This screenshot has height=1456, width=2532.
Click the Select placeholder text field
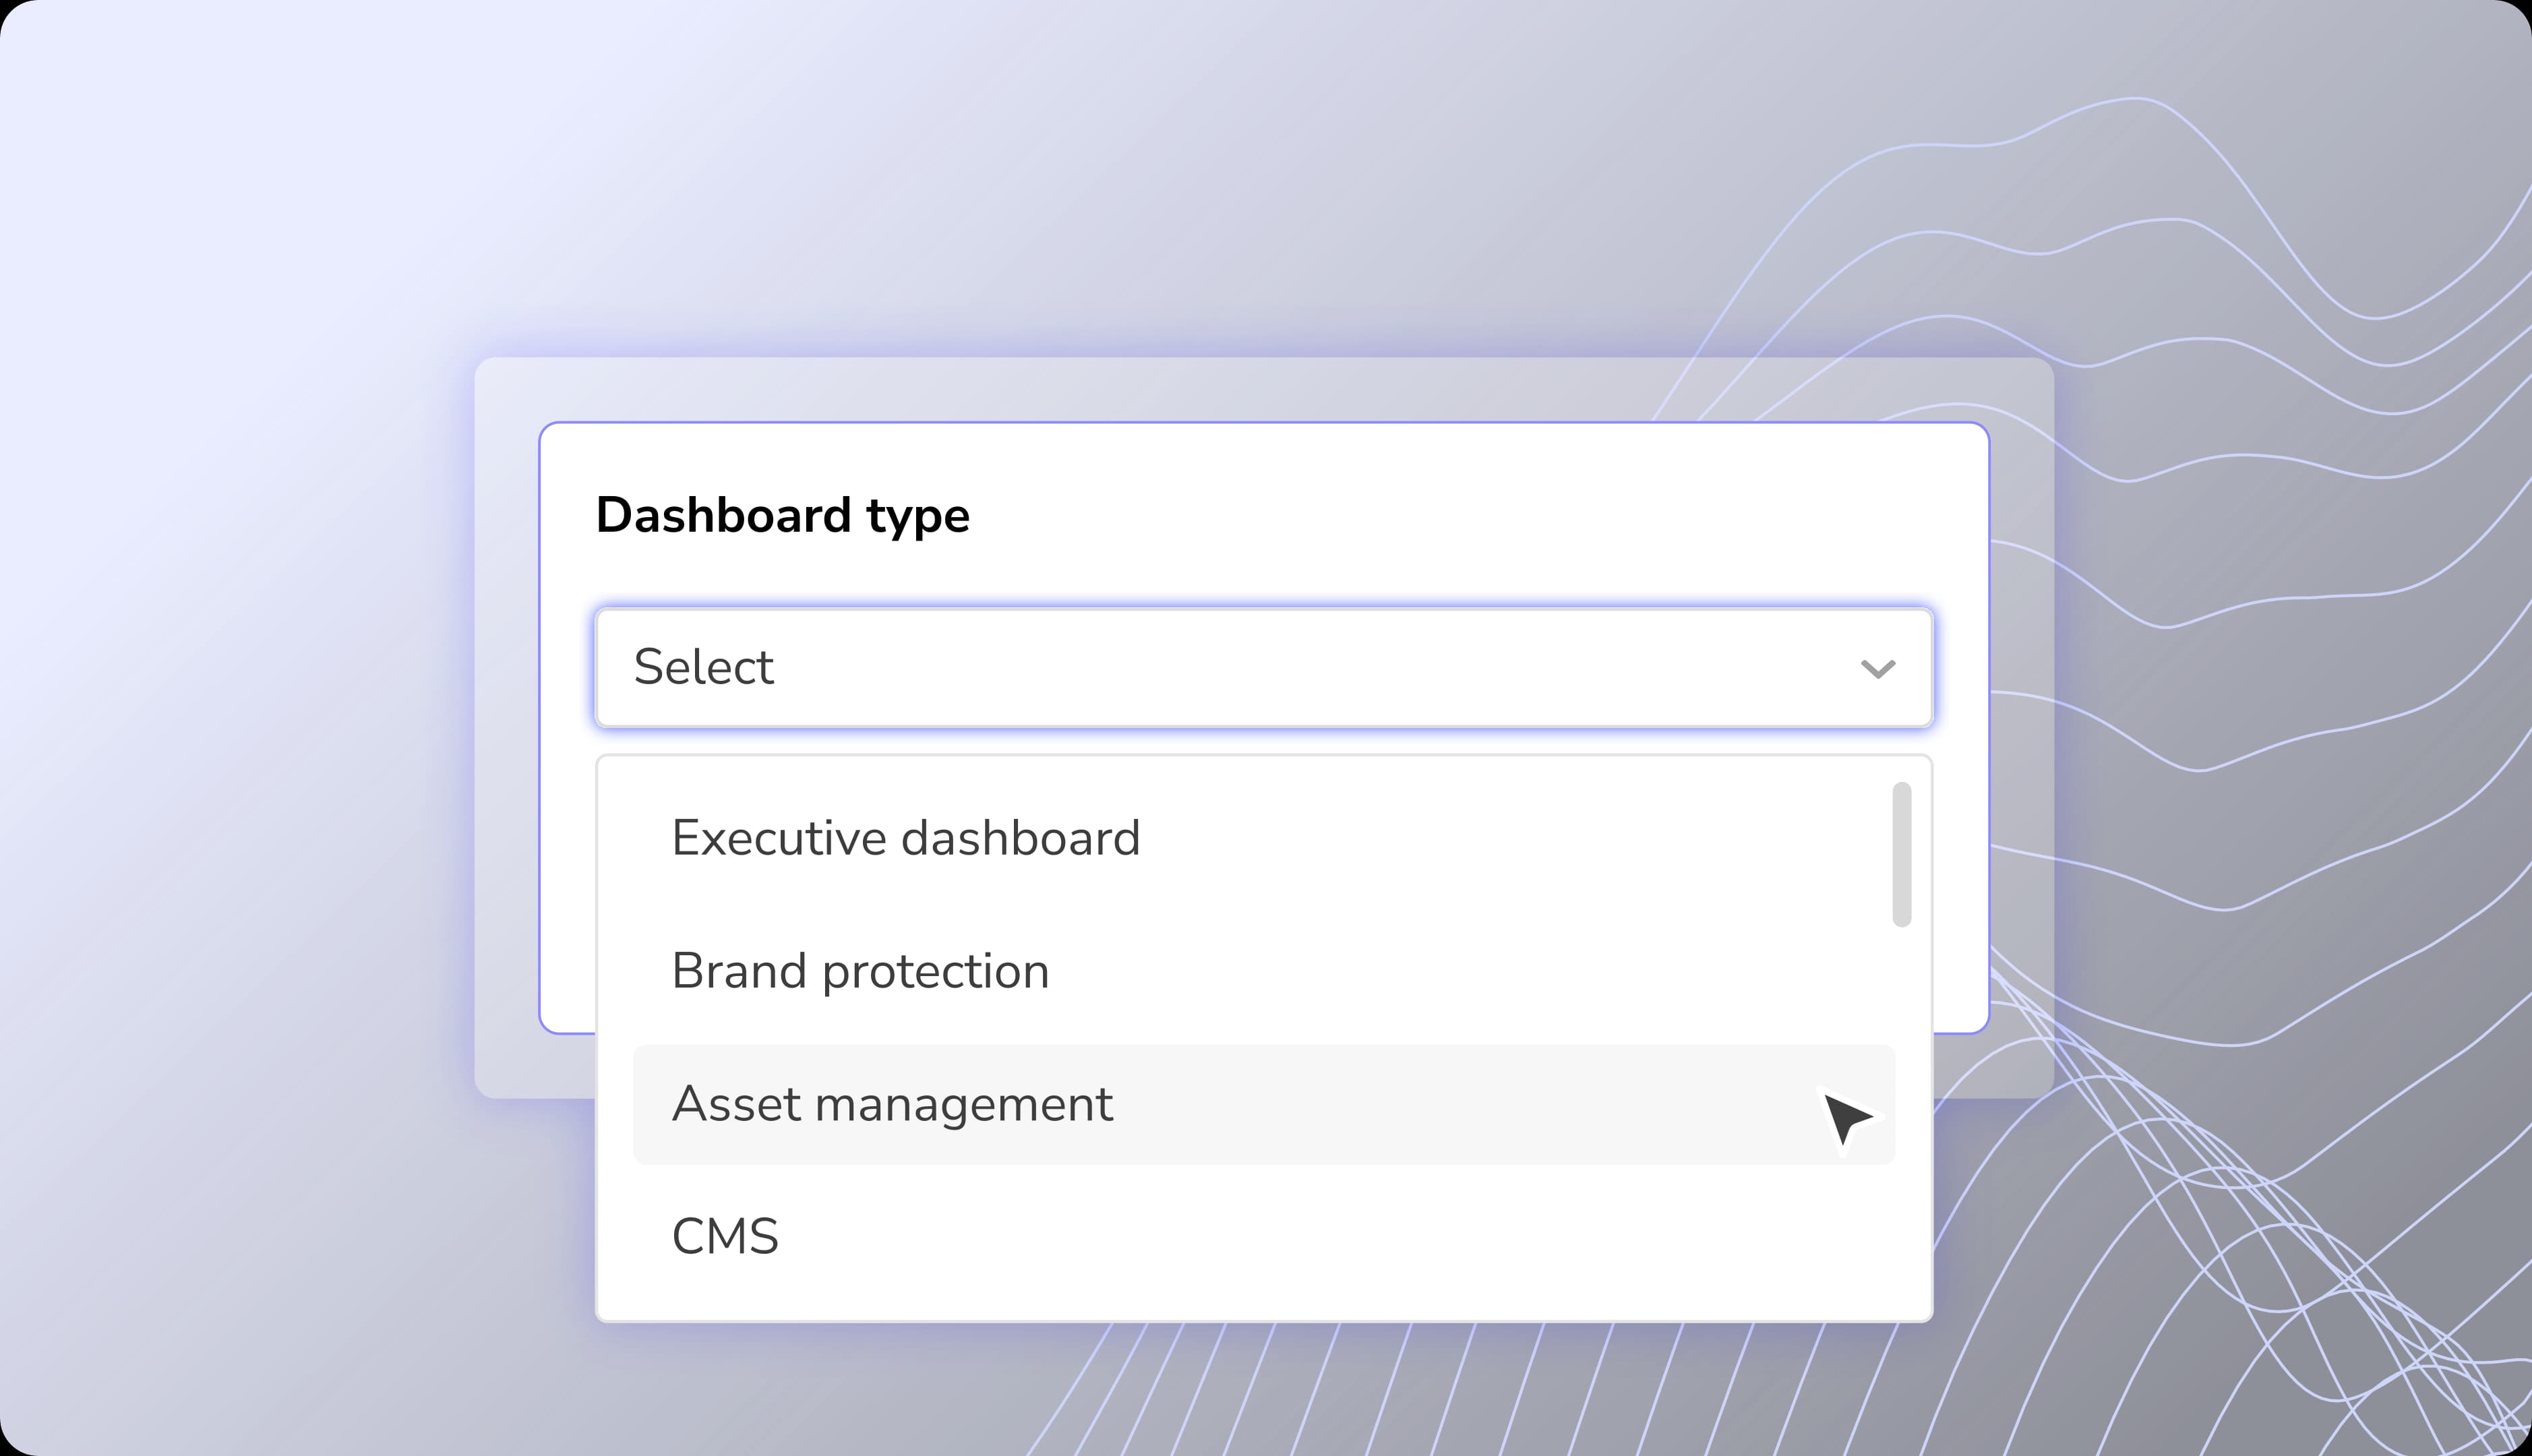[x=703, y=668]
